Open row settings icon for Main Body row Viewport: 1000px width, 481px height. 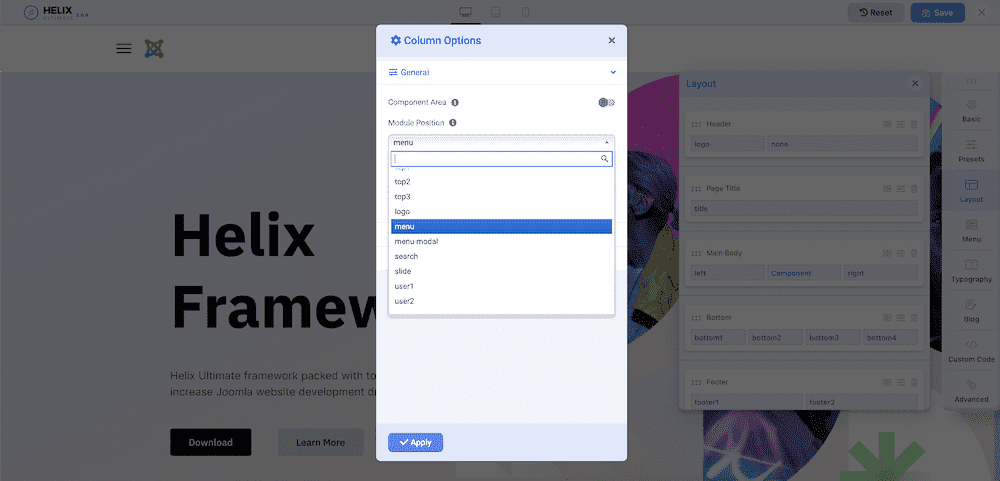(901, 253)
